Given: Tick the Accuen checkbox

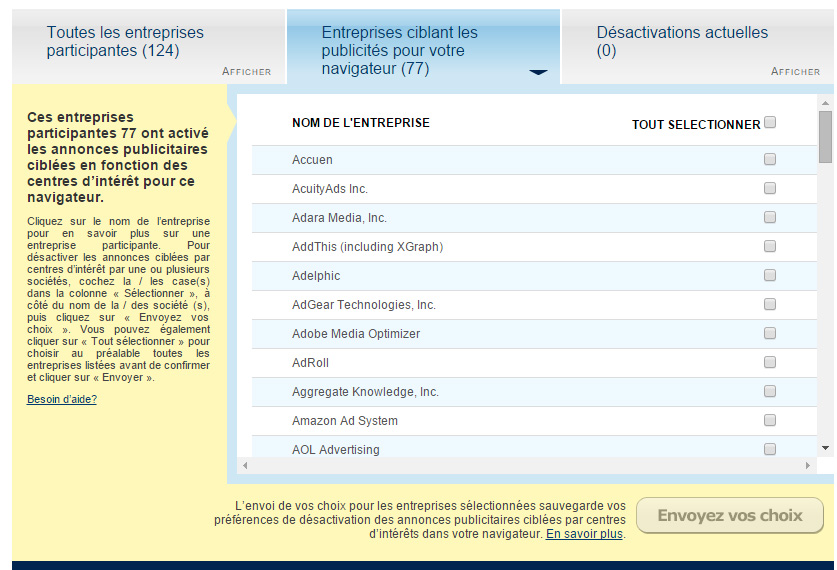Looking at the screenshot, I should (770, 159).
